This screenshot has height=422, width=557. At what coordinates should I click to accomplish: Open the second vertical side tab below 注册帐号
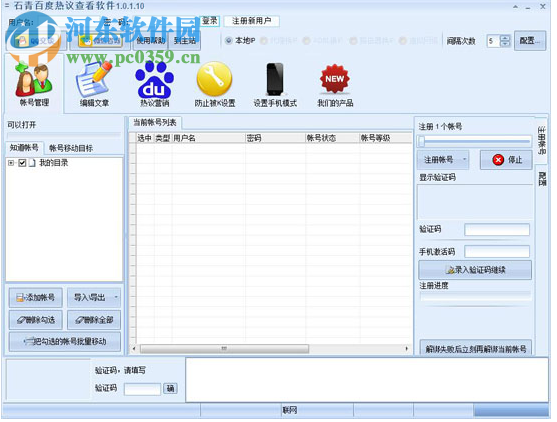tap(542, 179)
